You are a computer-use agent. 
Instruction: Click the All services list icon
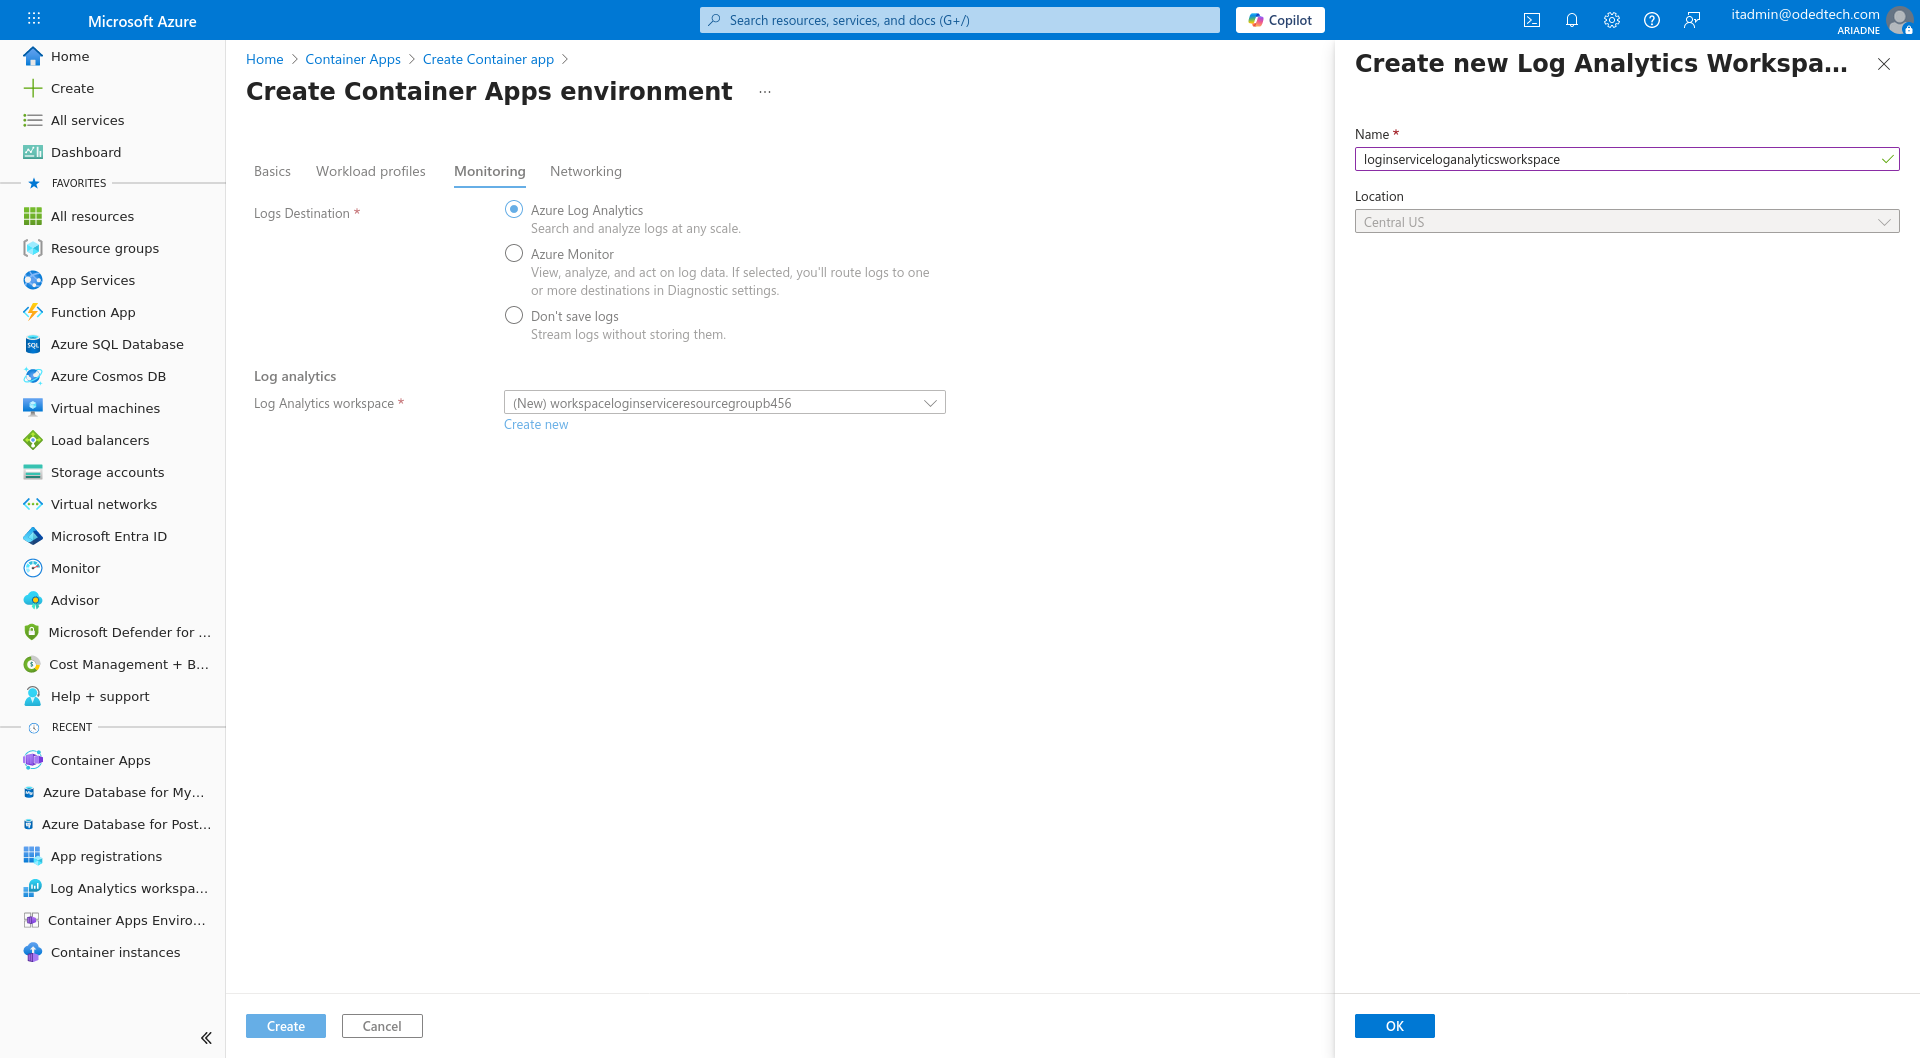click(33, 120)
